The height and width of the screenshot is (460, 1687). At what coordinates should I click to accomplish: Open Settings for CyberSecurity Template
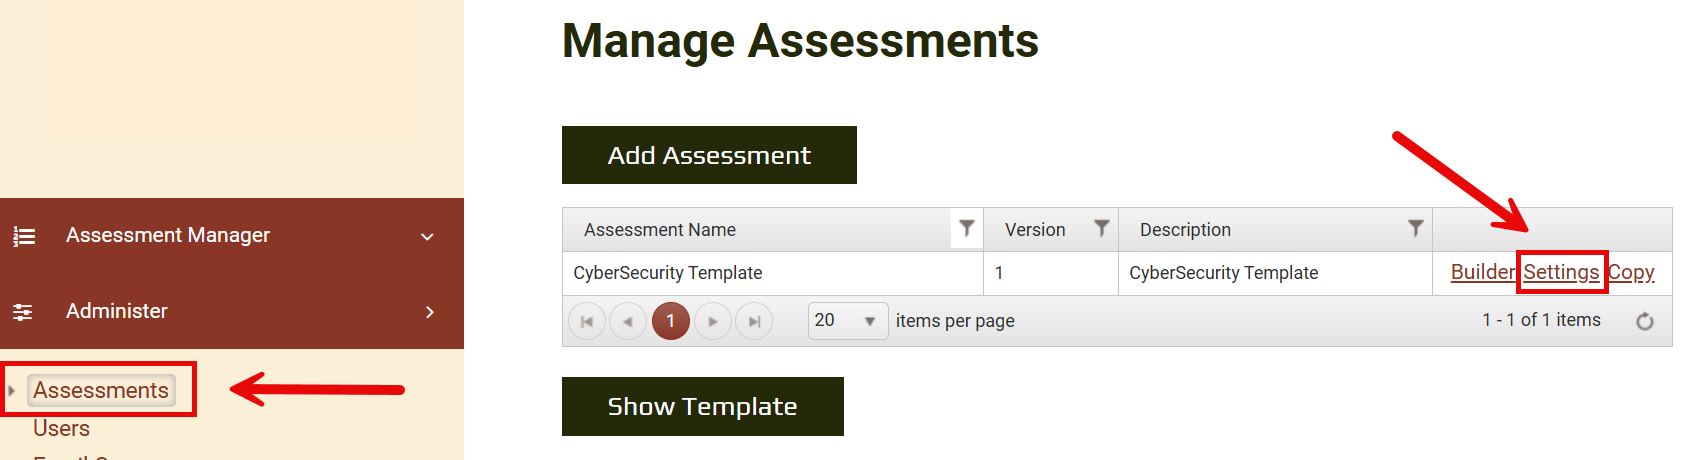[1561, 272]
